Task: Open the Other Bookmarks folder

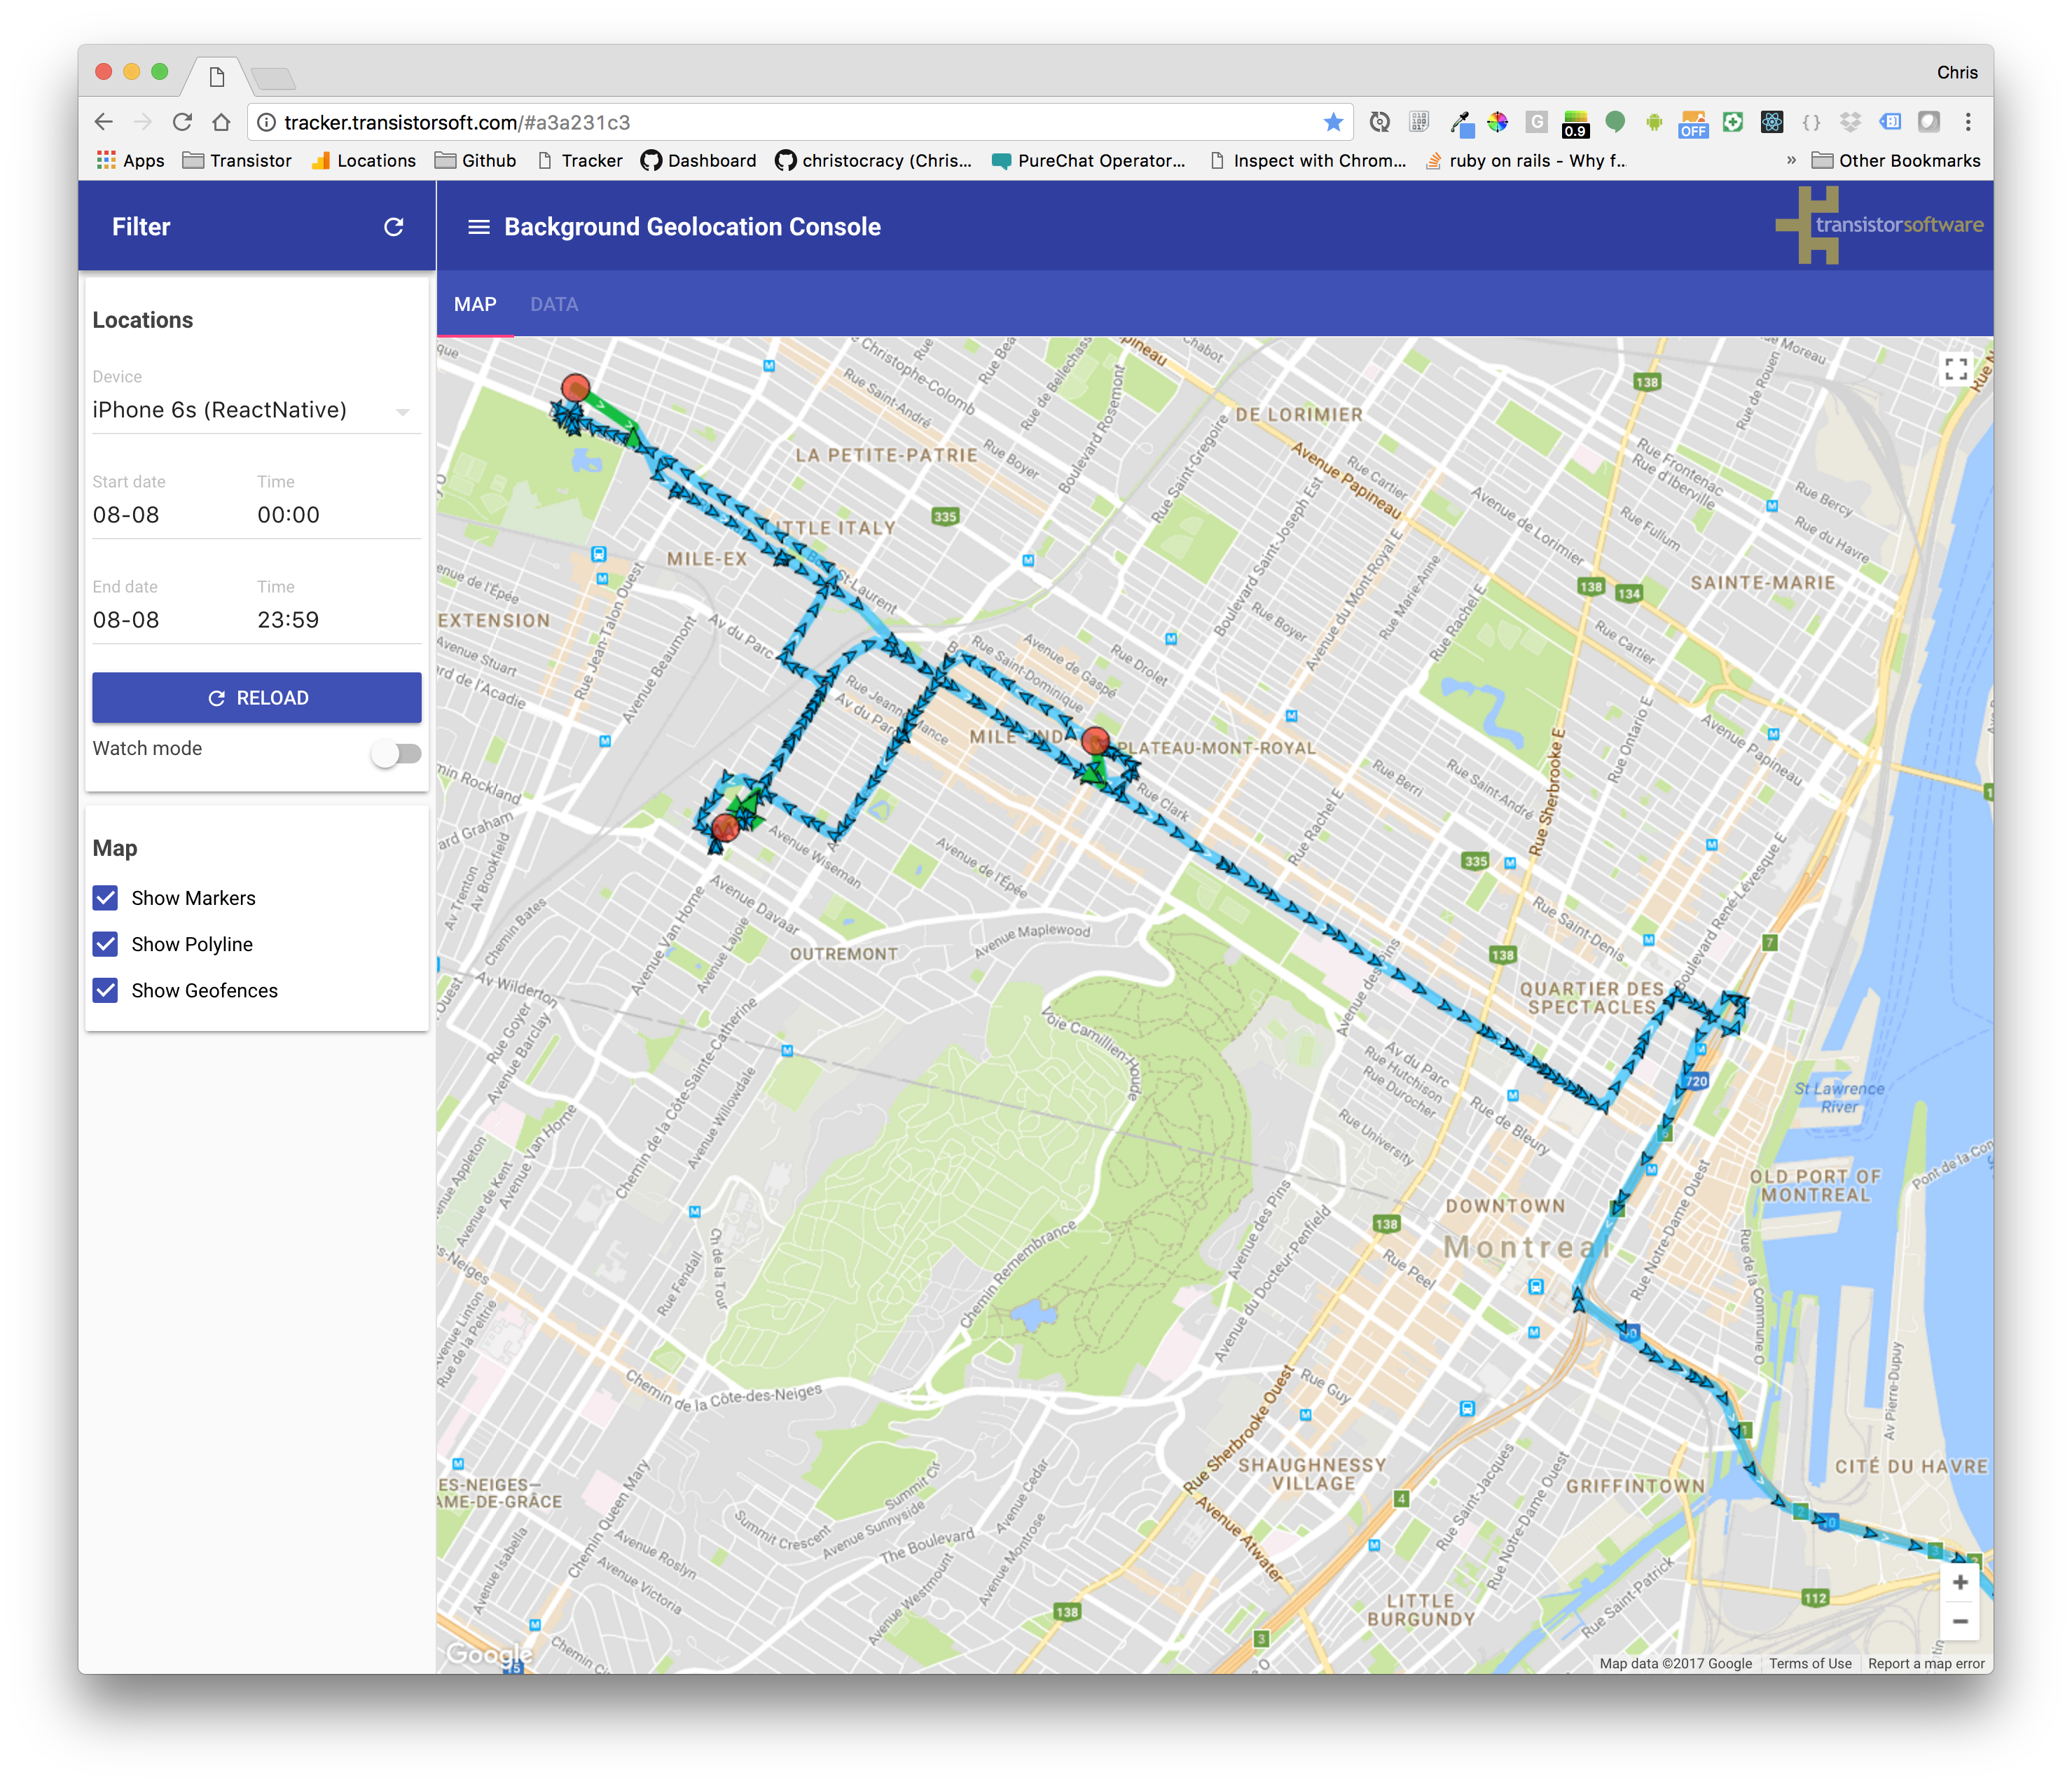Action: tap(1896, 160)
